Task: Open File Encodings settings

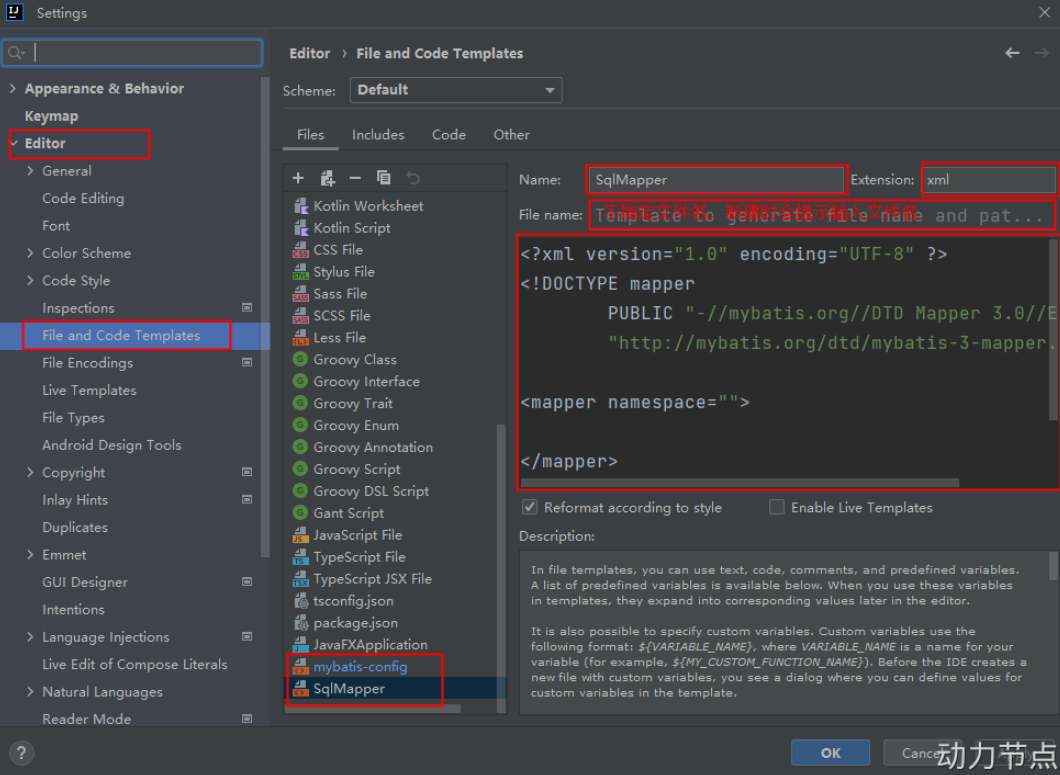Action: pyautogui.click(x=87, y=363)
